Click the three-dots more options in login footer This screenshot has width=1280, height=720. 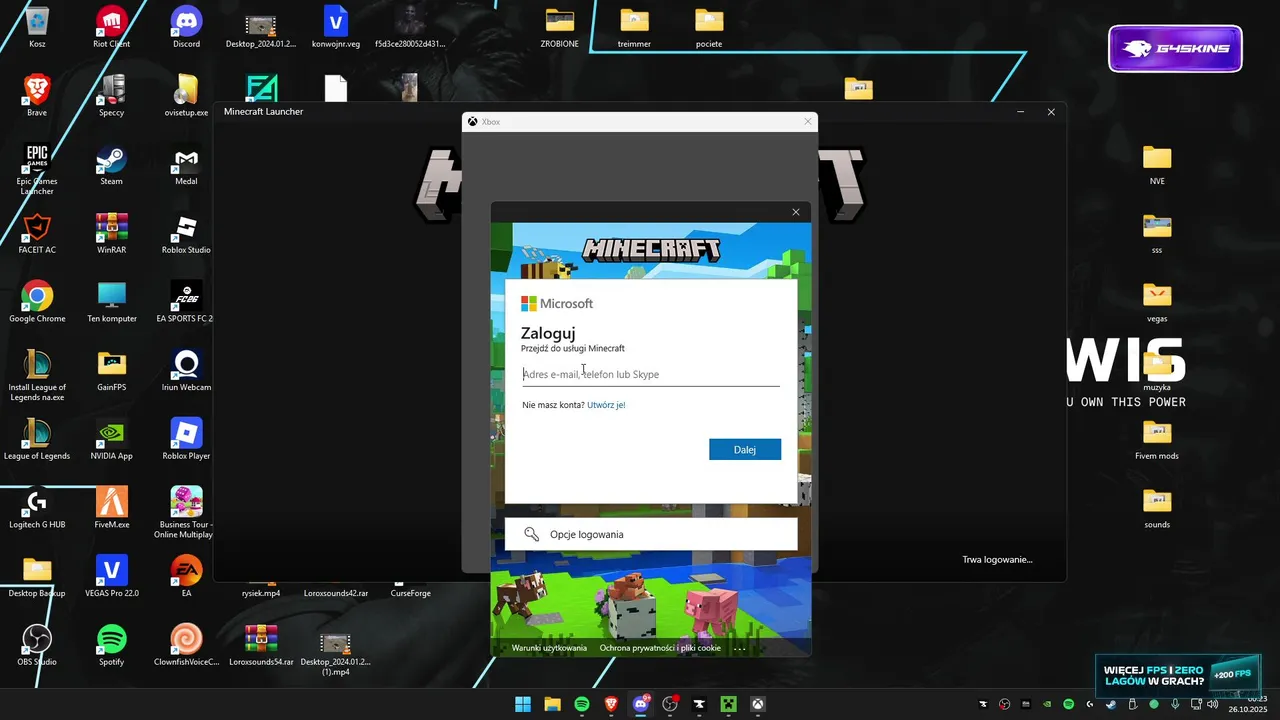[x=740, y=648]
